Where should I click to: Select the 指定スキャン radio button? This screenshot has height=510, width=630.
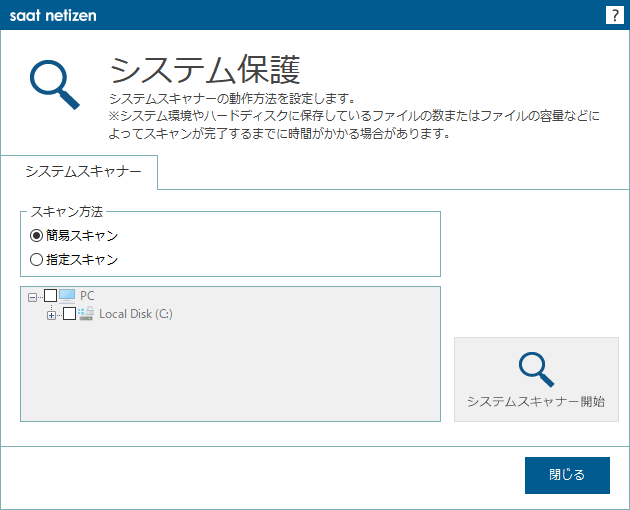(x=36, y=260)
